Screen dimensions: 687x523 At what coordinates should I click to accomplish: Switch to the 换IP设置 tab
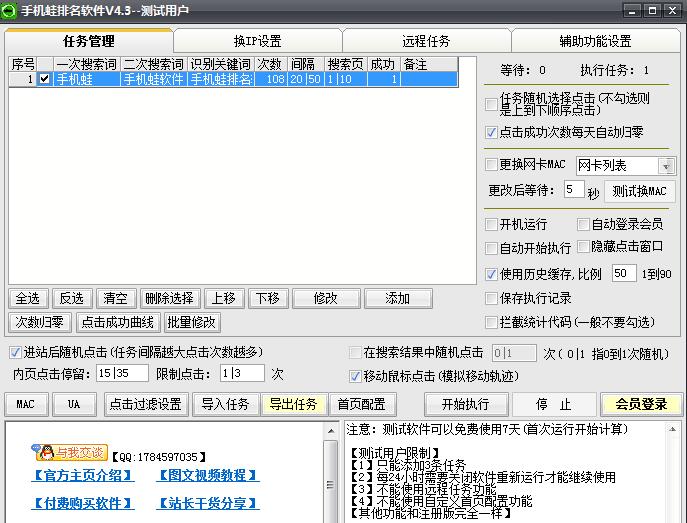257,41
